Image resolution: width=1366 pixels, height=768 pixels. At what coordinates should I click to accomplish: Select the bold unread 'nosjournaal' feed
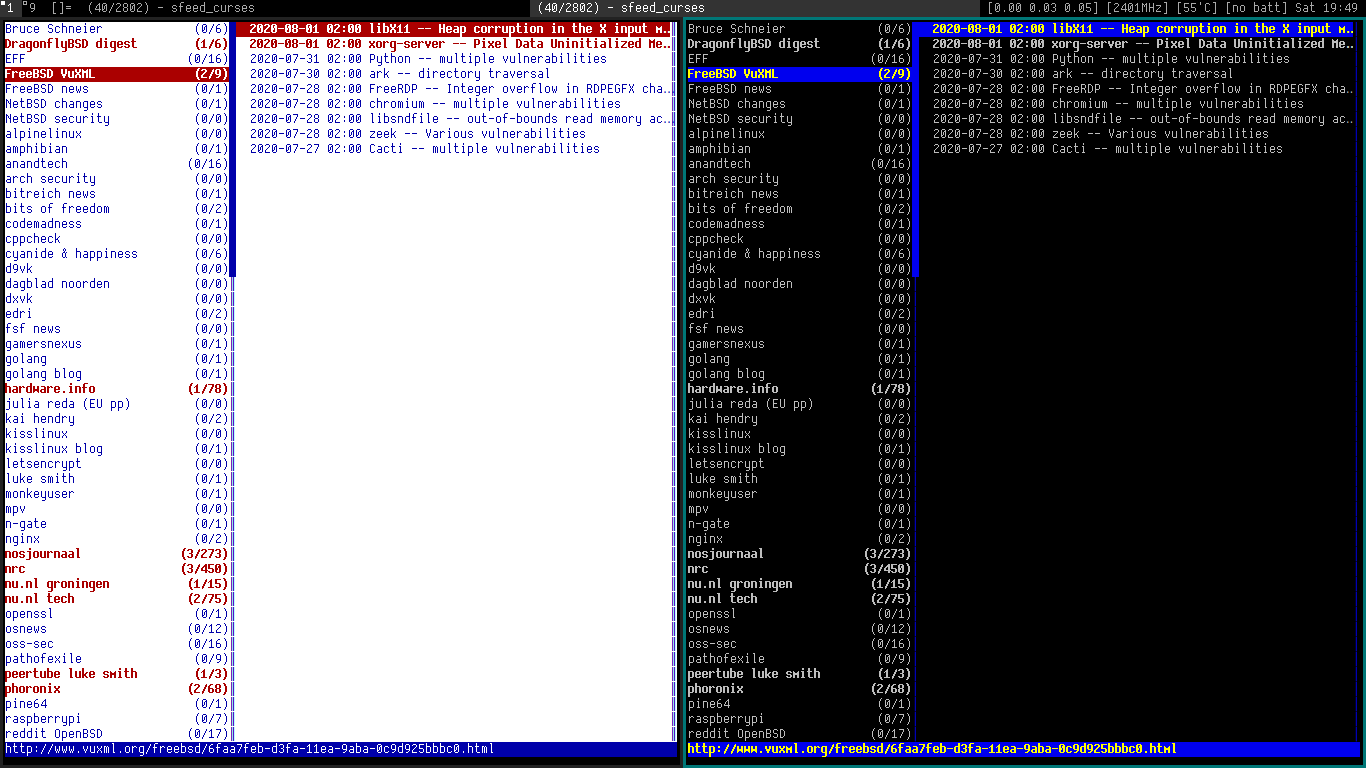(x=42, y=553)
